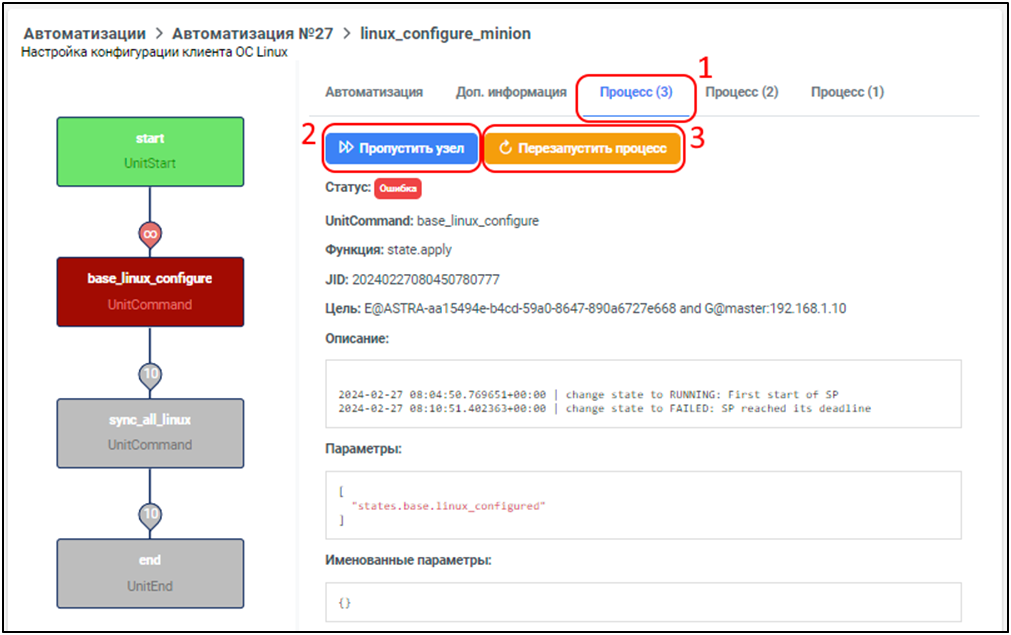Viewport: 1011px width, 635px height.
Task: Switch to the Автоматизация tab
Action: click(x=373, y=92)
